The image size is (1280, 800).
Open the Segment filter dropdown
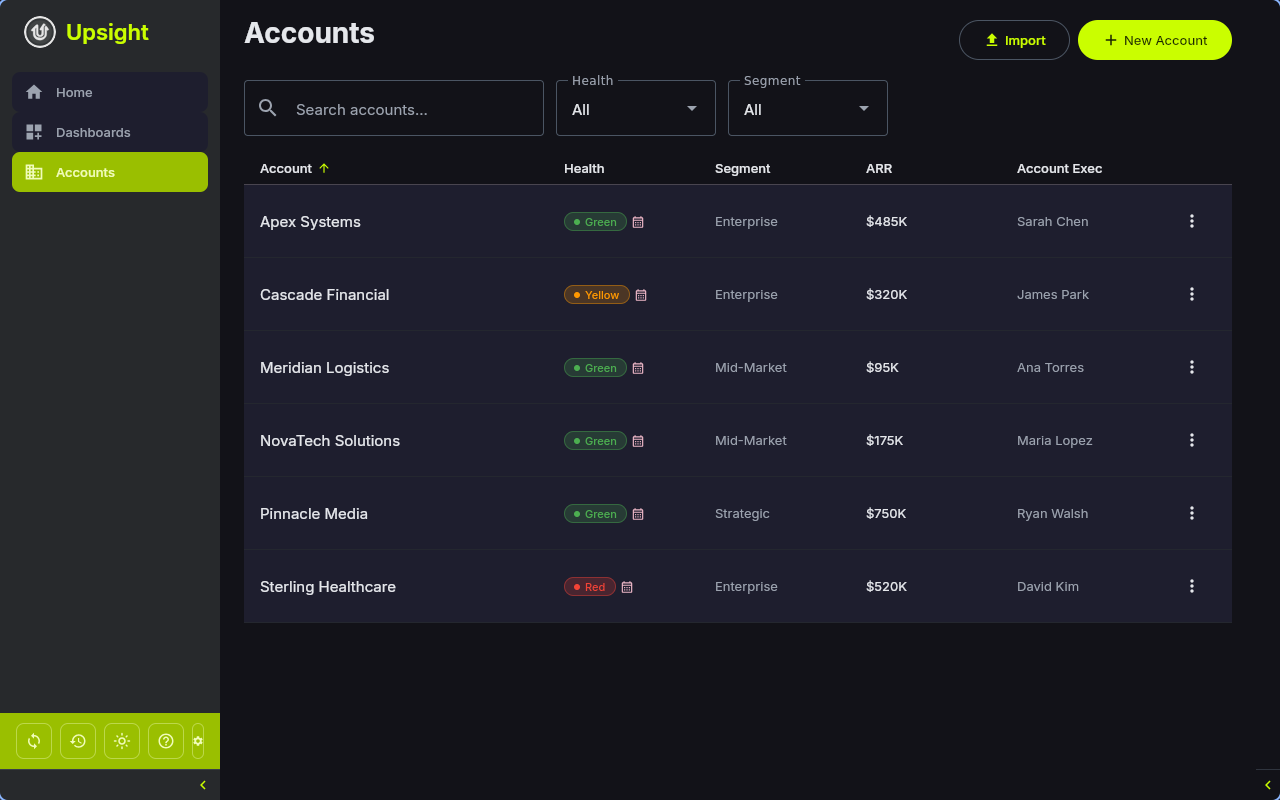pyautogui.click(x=807, y=109)
